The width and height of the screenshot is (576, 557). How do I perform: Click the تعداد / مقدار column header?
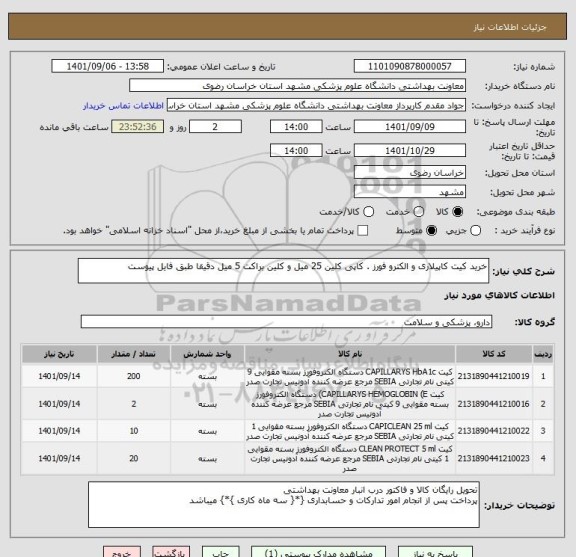pyautogui.click(x=133, y=354)
